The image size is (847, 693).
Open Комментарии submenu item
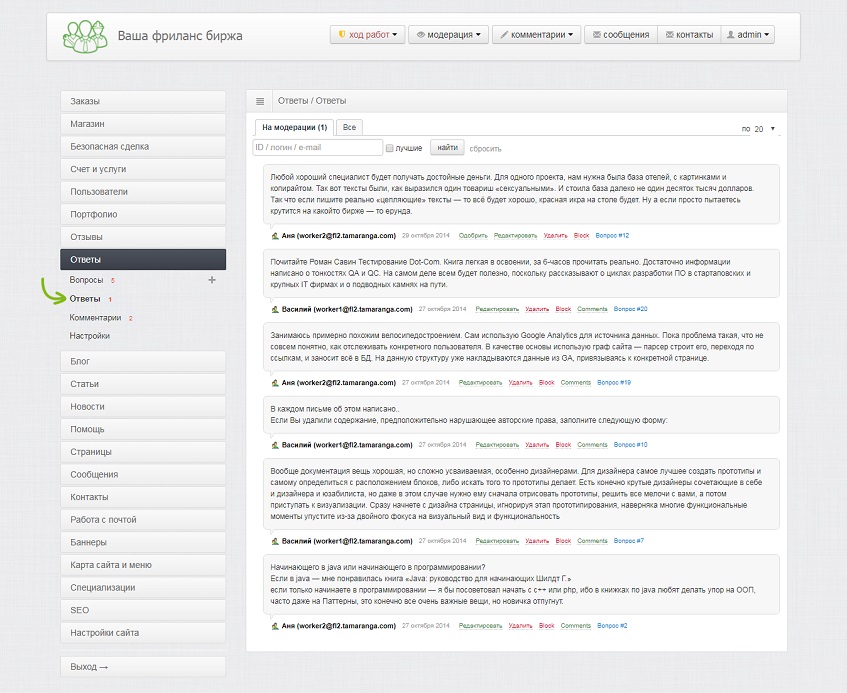[x=95, y=318]
